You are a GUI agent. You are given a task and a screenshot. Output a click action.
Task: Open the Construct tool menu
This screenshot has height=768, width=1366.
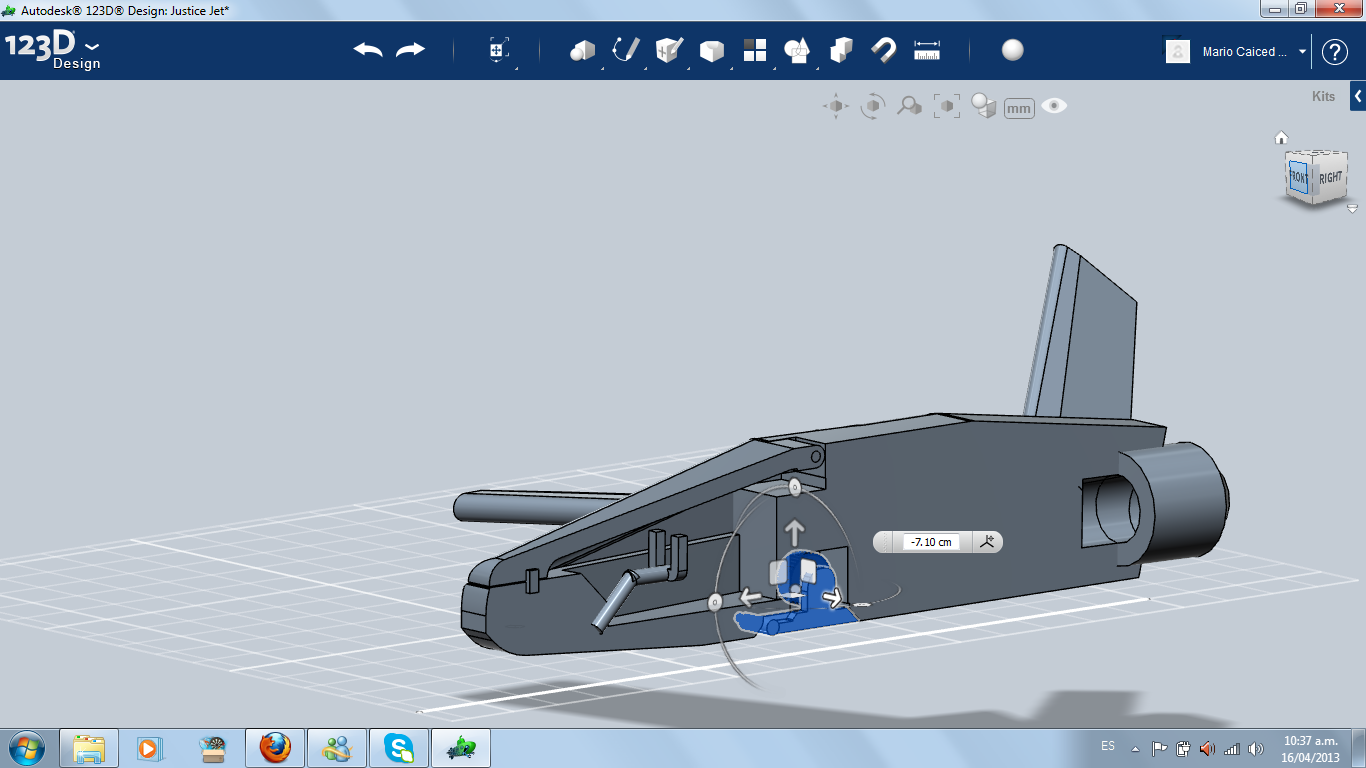click(669, 50)
